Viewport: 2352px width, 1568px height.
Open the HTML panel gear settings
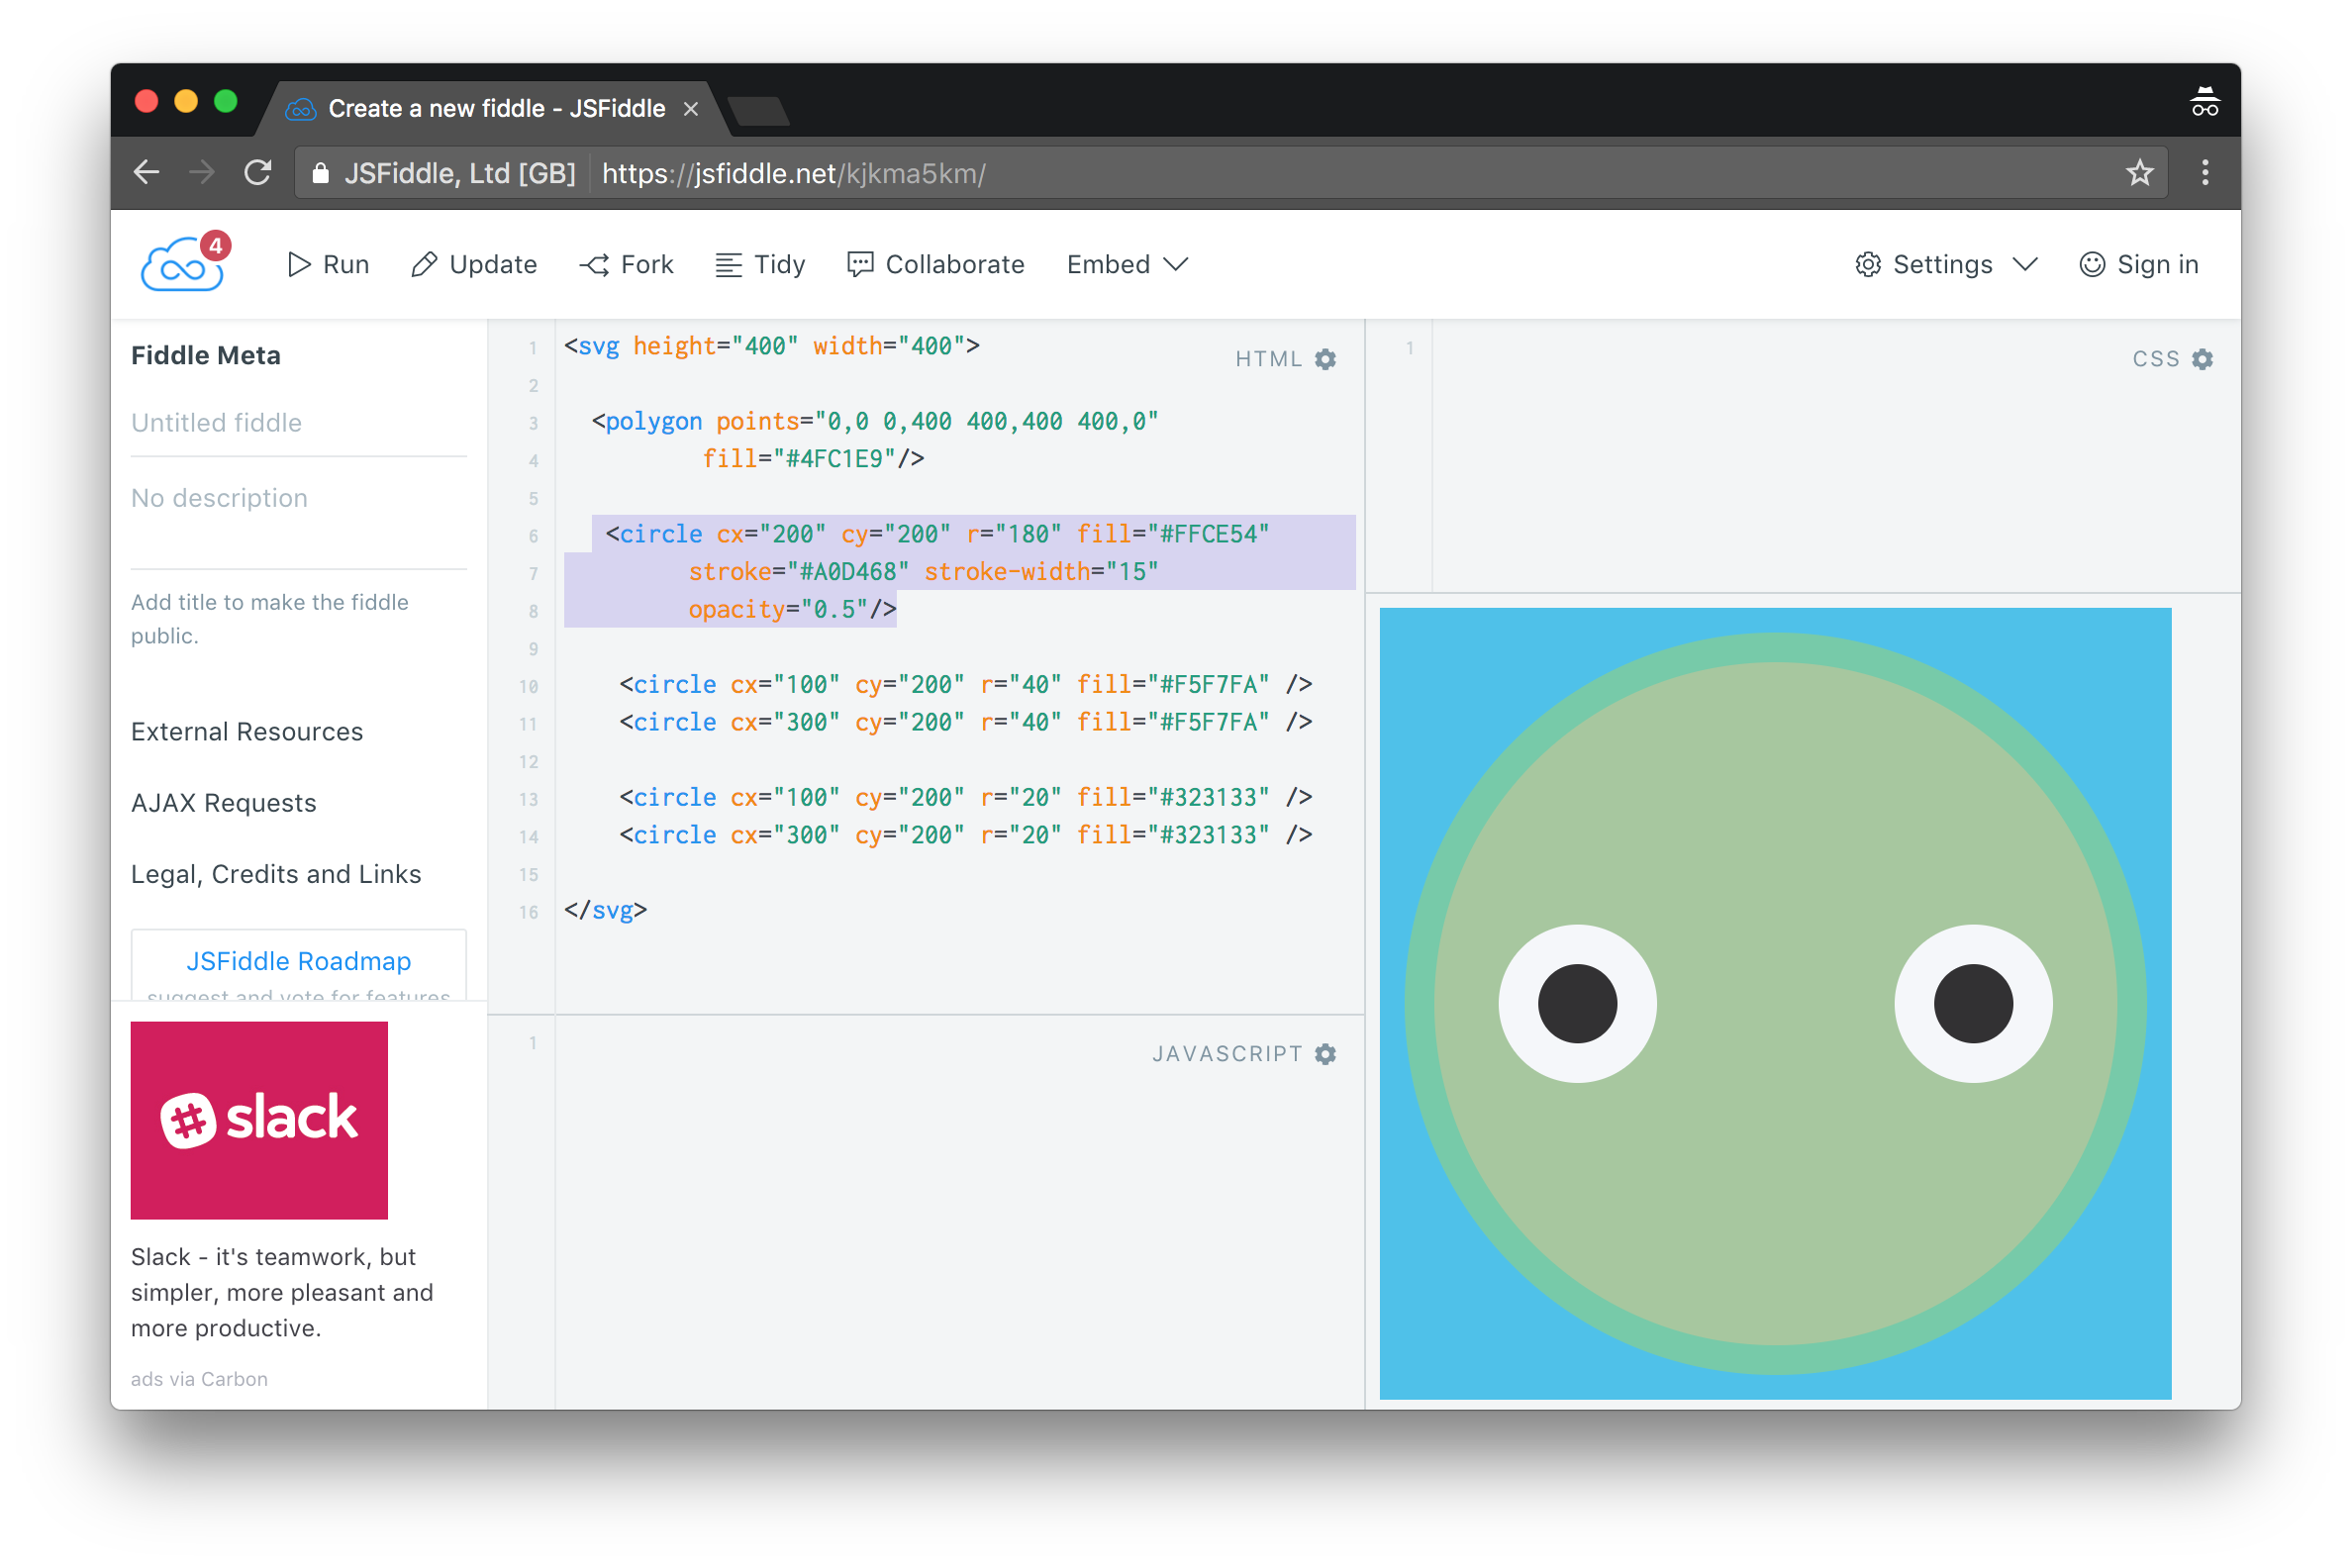click(1325, 360)
